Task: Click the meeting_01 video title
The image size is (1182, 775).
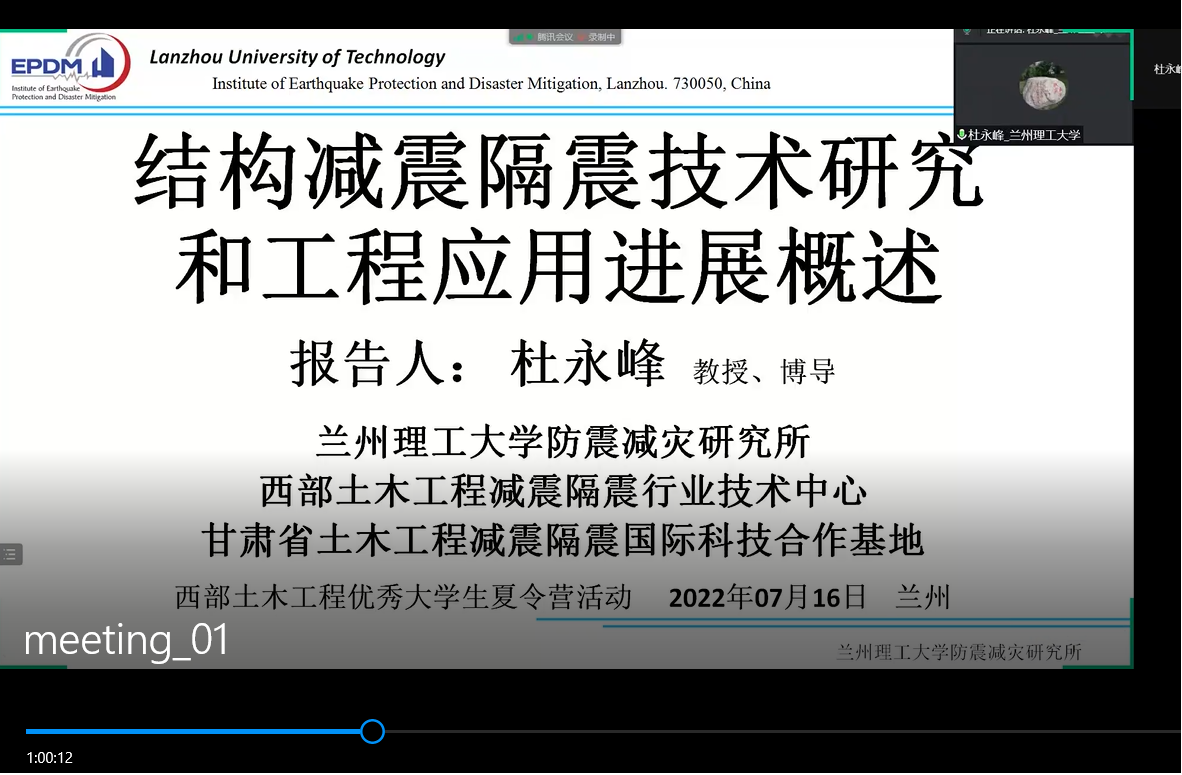Action: point(126,640)
